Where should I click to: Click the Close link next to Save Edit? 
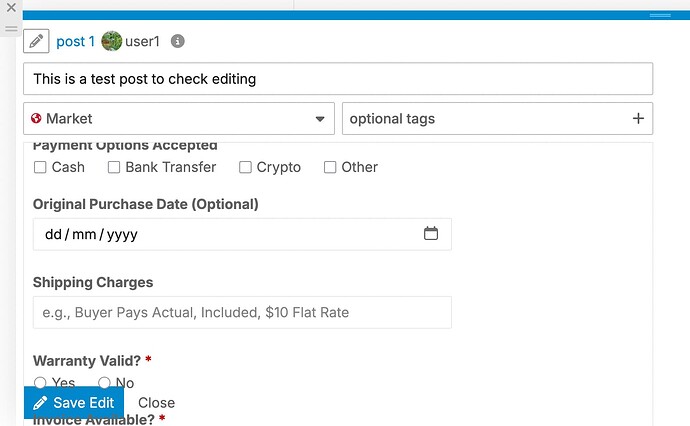coord(156,403)
